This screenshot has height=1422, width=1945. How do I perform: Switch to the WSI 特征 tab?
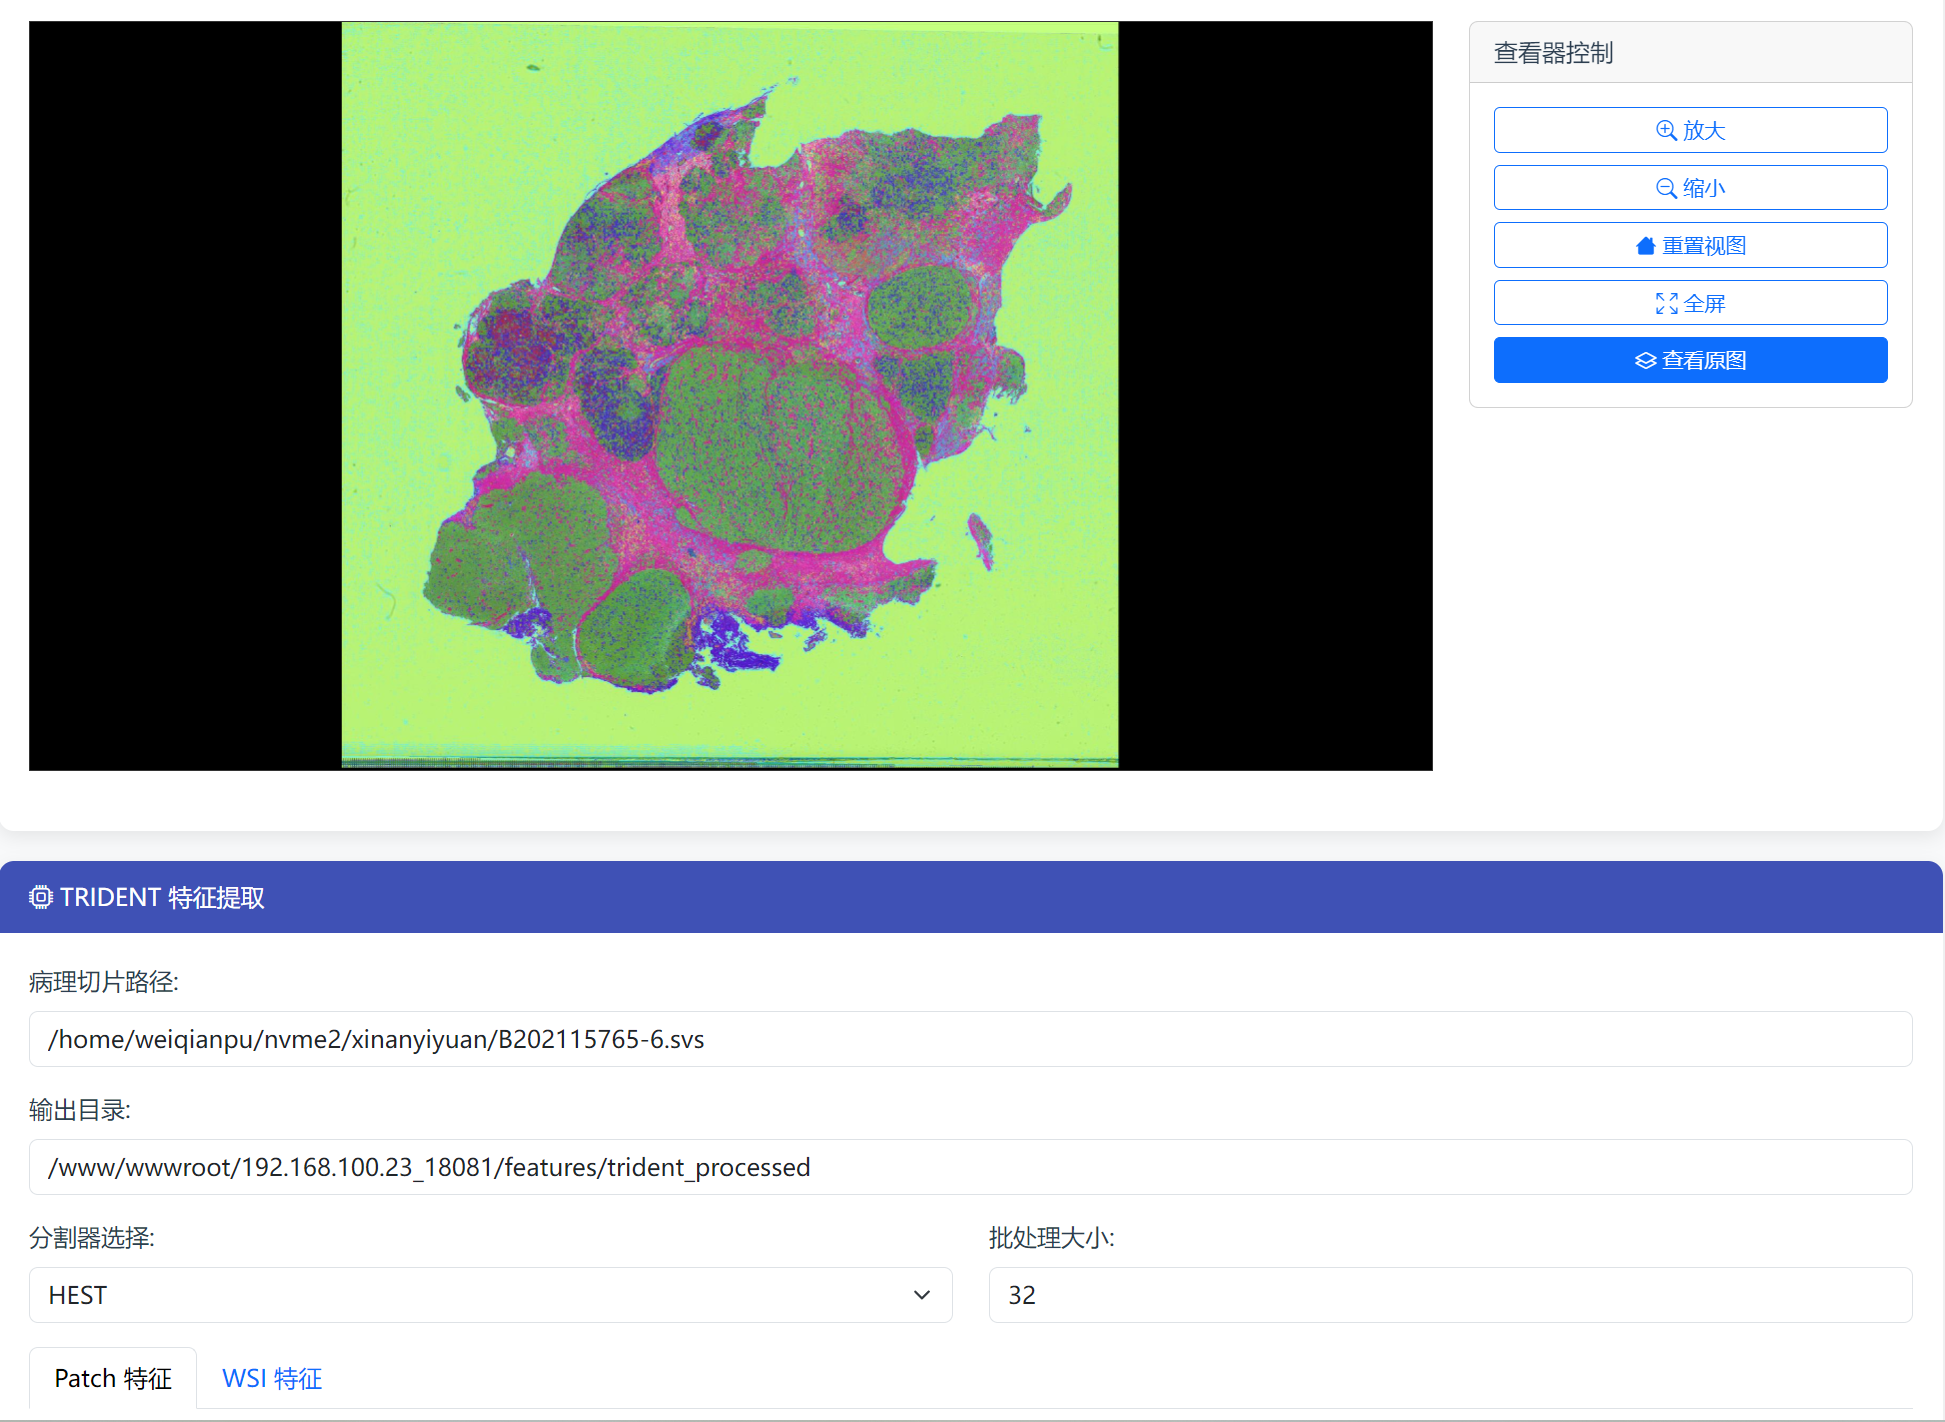pyautogui.click(x=271, y=1378)
